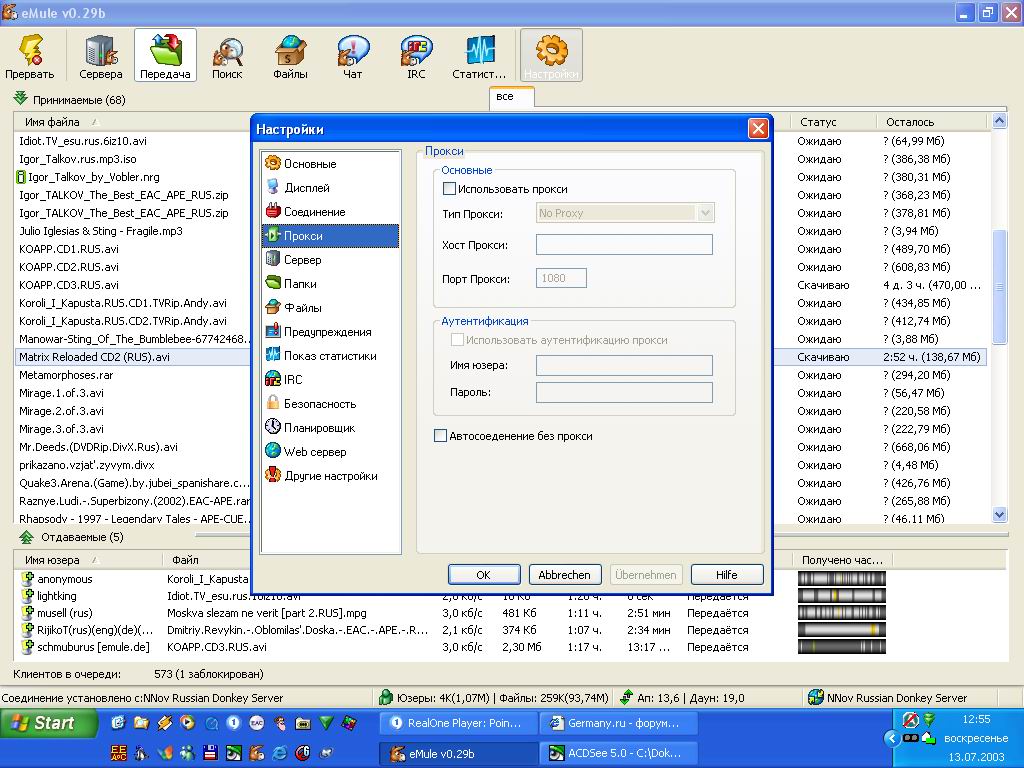The image size is (1024, 768).
Task: Click the Порт Прокси field
Action: tap(561, 278)
